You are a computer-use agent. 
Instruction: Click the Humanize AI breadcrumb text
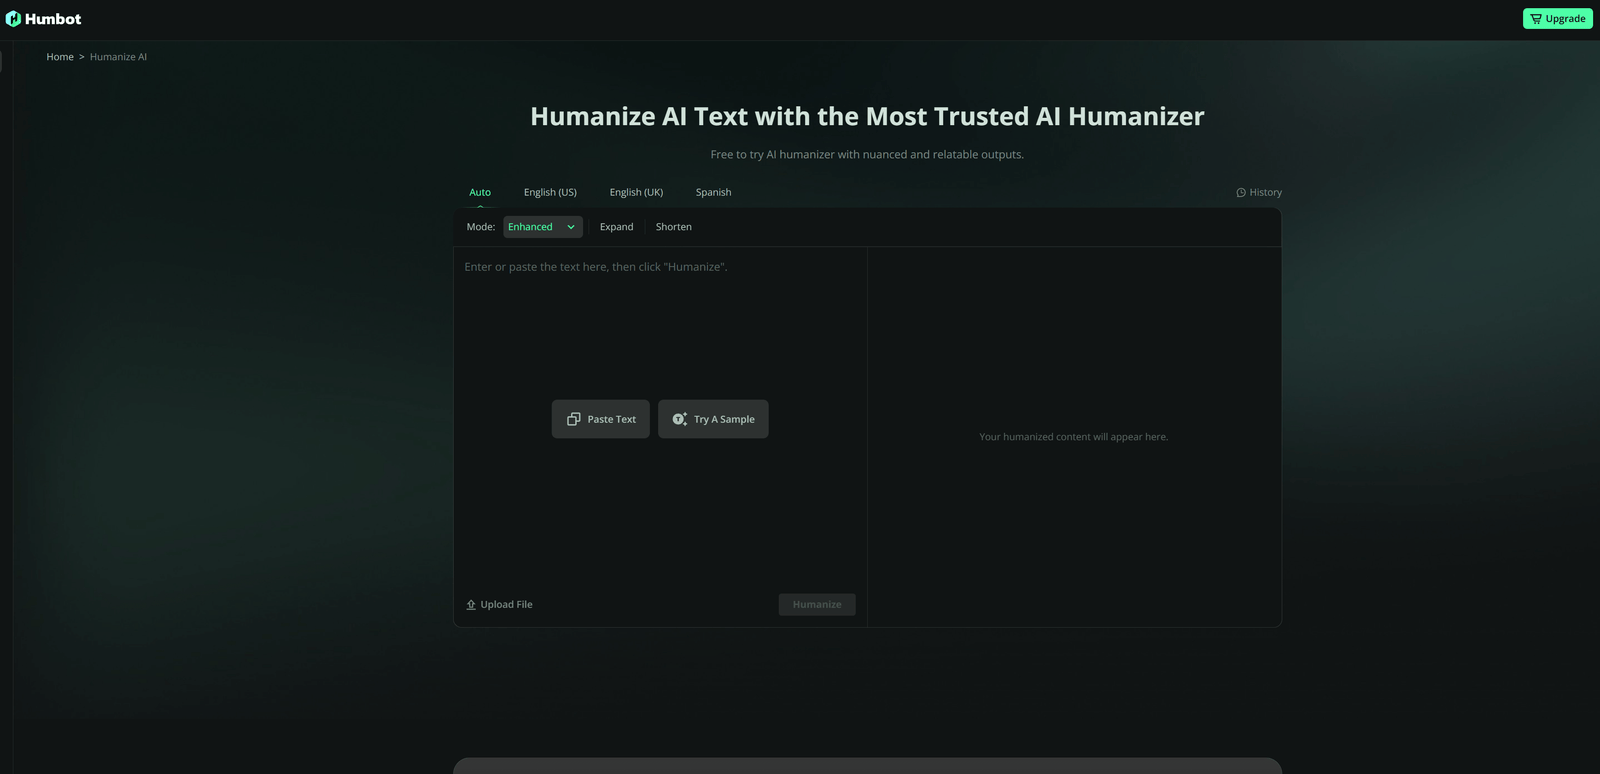[118, 57]
